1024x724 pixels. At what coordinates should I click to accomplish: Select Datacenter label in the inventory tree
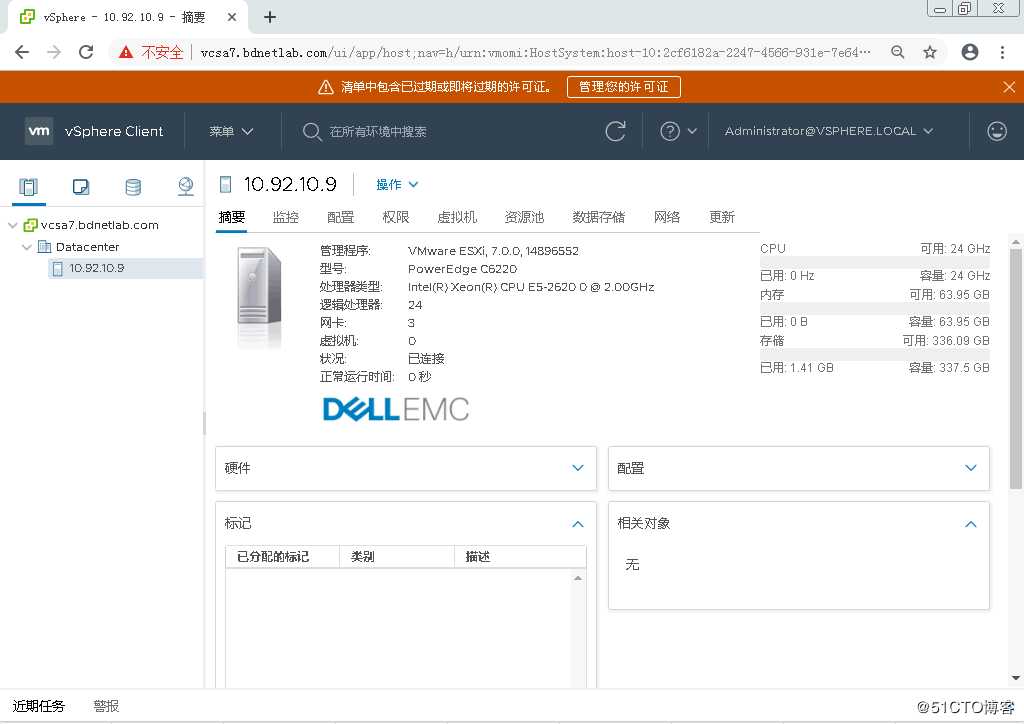[88, 247]
